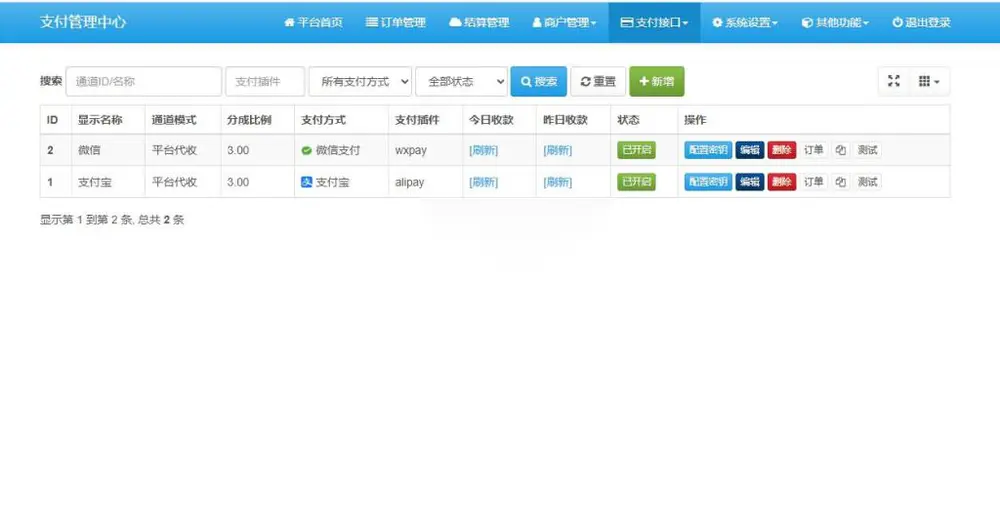Expand the 商户管理 dropdown menu

[x=564, y=22]
